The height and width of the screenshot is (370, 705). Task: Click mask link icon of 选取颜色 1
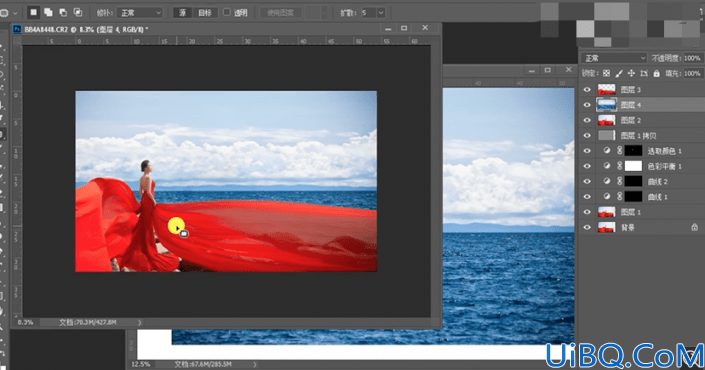point(619,151)
